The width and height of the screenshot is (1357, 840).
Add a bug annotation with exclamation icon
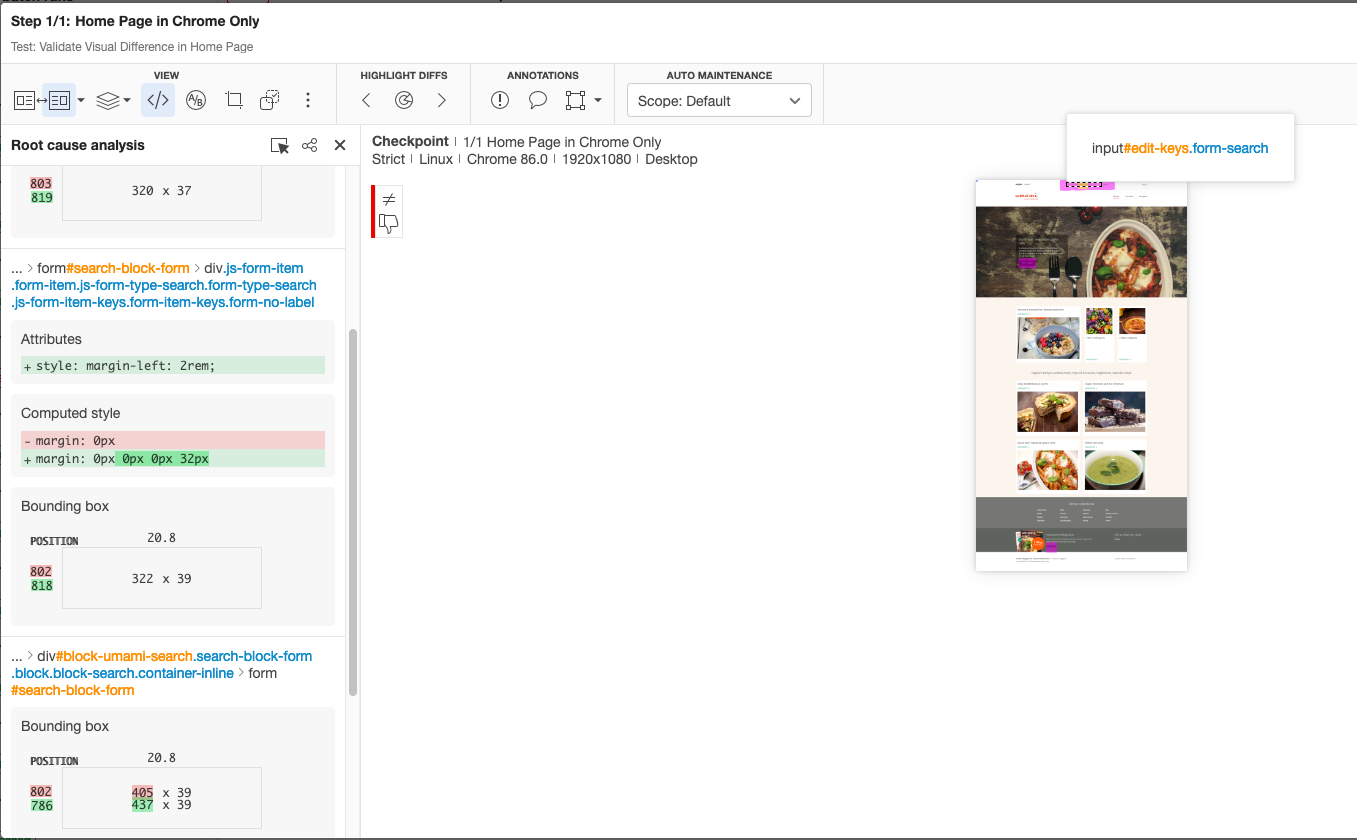500,100
